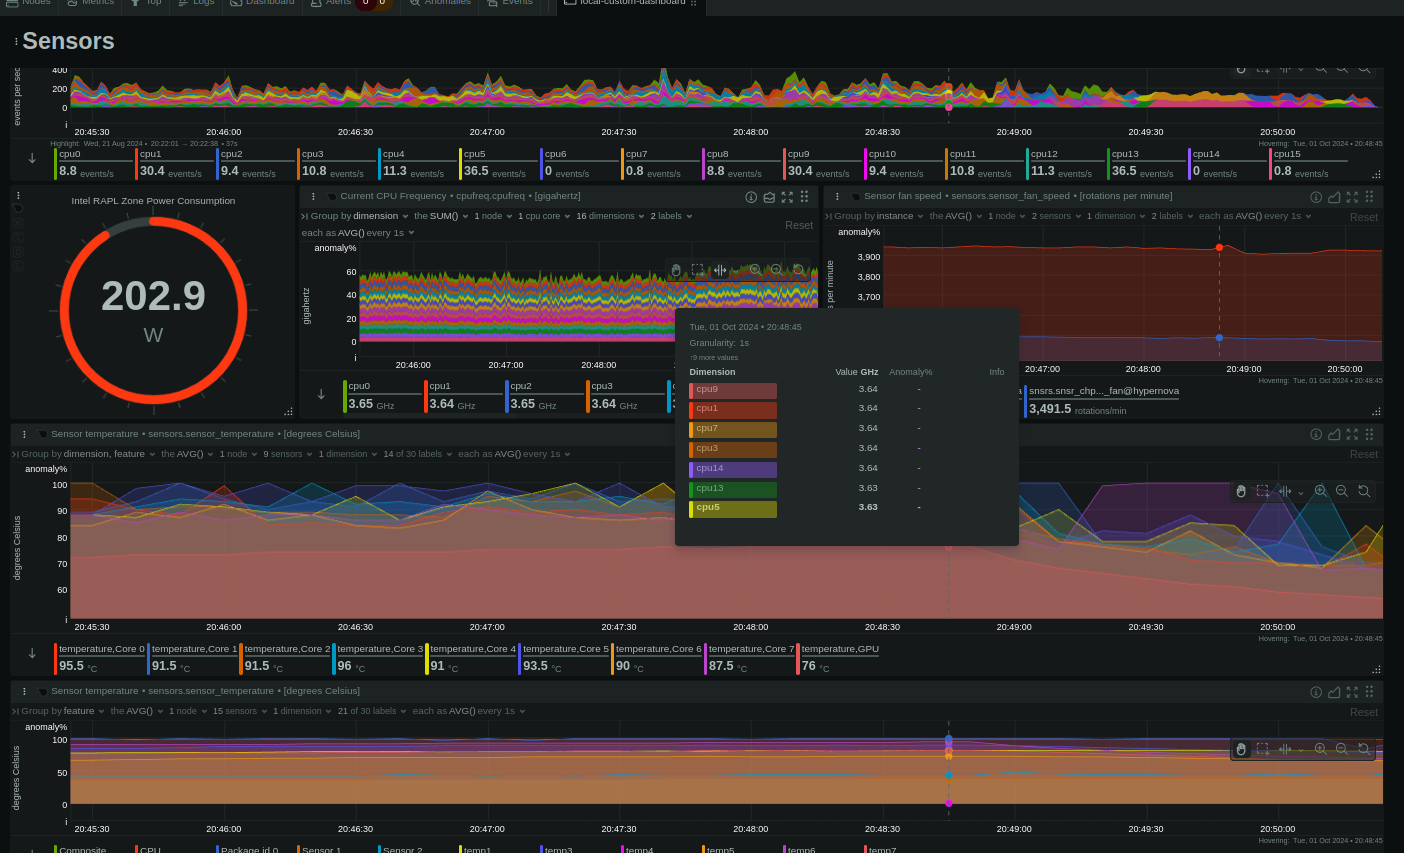Open Group by instance dropdown on fan speed
Image resolution: width=1404 pixels, height=853 pixels.
878,216
